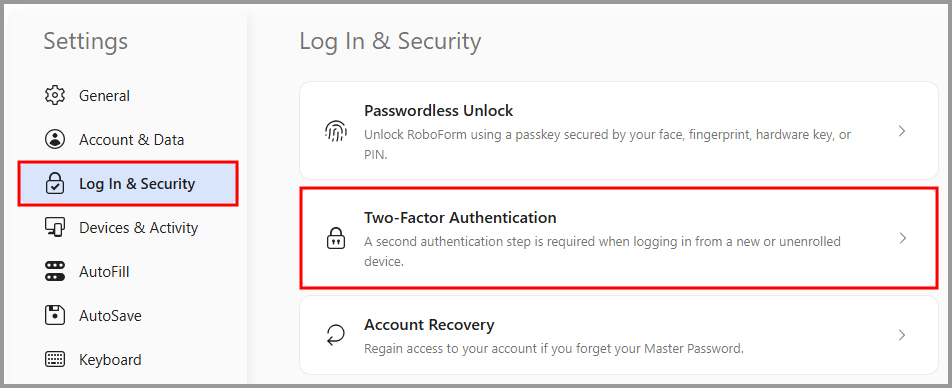This screenshot has height=388, width=952.
Task: Click the fingerprint icon for Passwordless Unlock
Action: pos(336,131)
